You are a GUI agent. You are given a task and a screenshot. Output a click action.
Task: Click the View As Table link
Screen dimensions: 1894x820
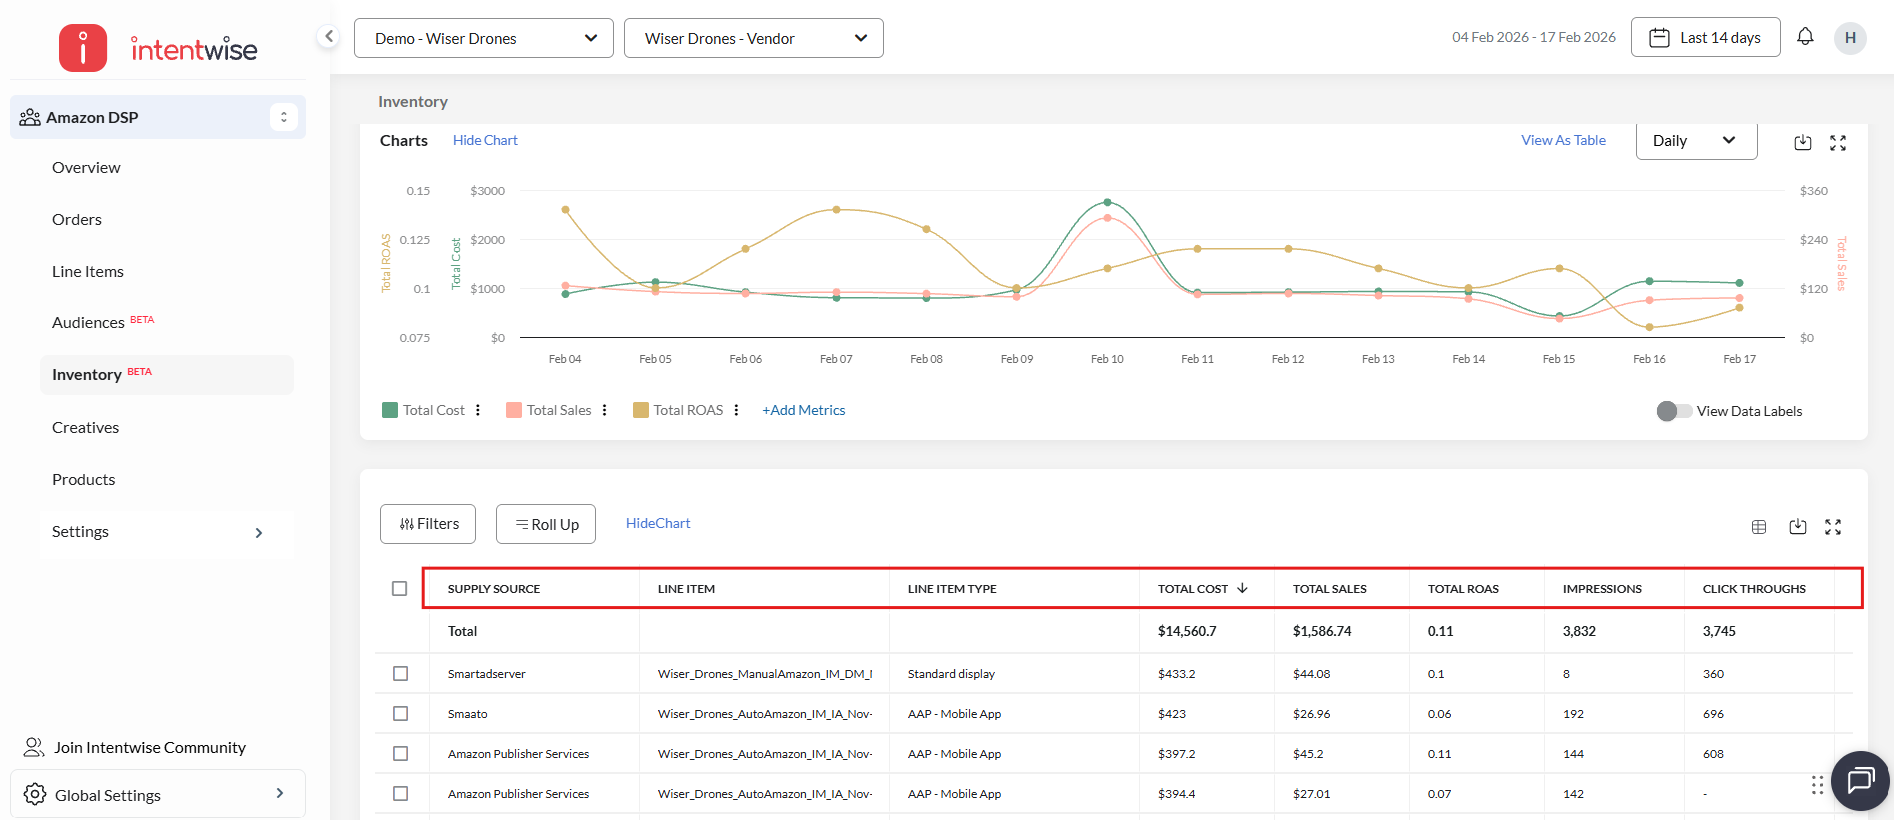[1563, 140]
